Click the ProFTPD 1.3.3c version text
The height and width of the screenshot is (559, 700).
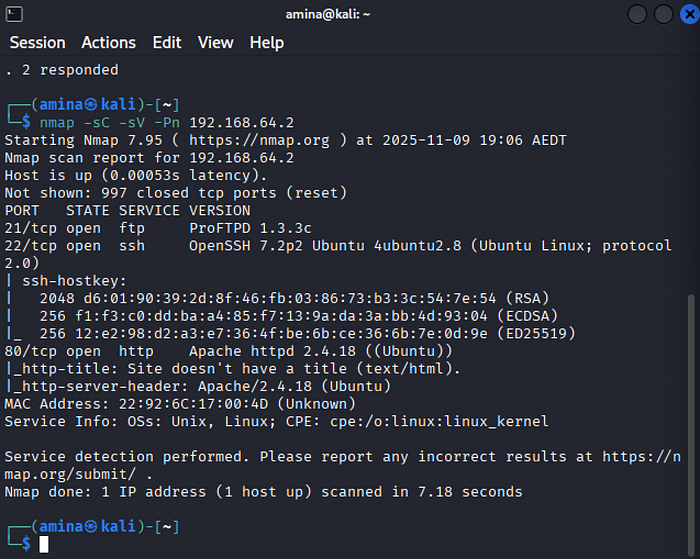(250, 228)
